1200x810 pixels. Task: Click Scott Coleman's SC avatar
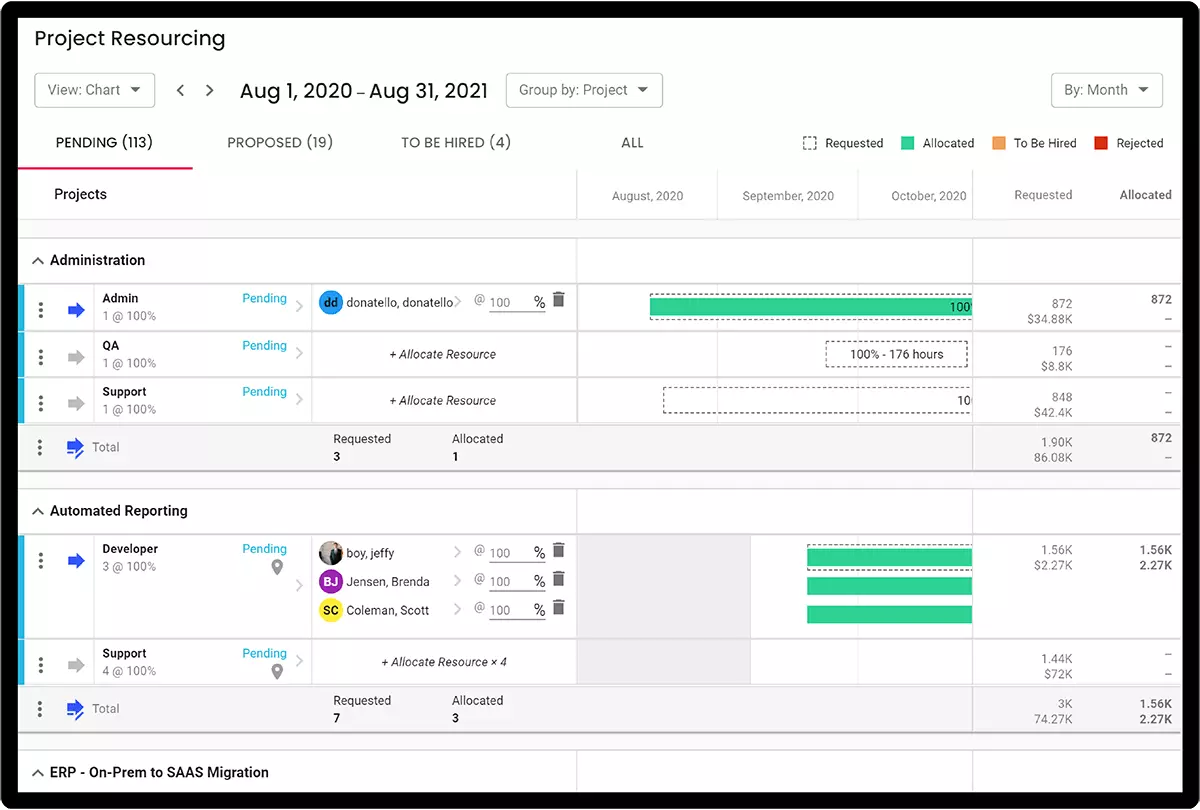pyautogui.click(x=331, y=610)
